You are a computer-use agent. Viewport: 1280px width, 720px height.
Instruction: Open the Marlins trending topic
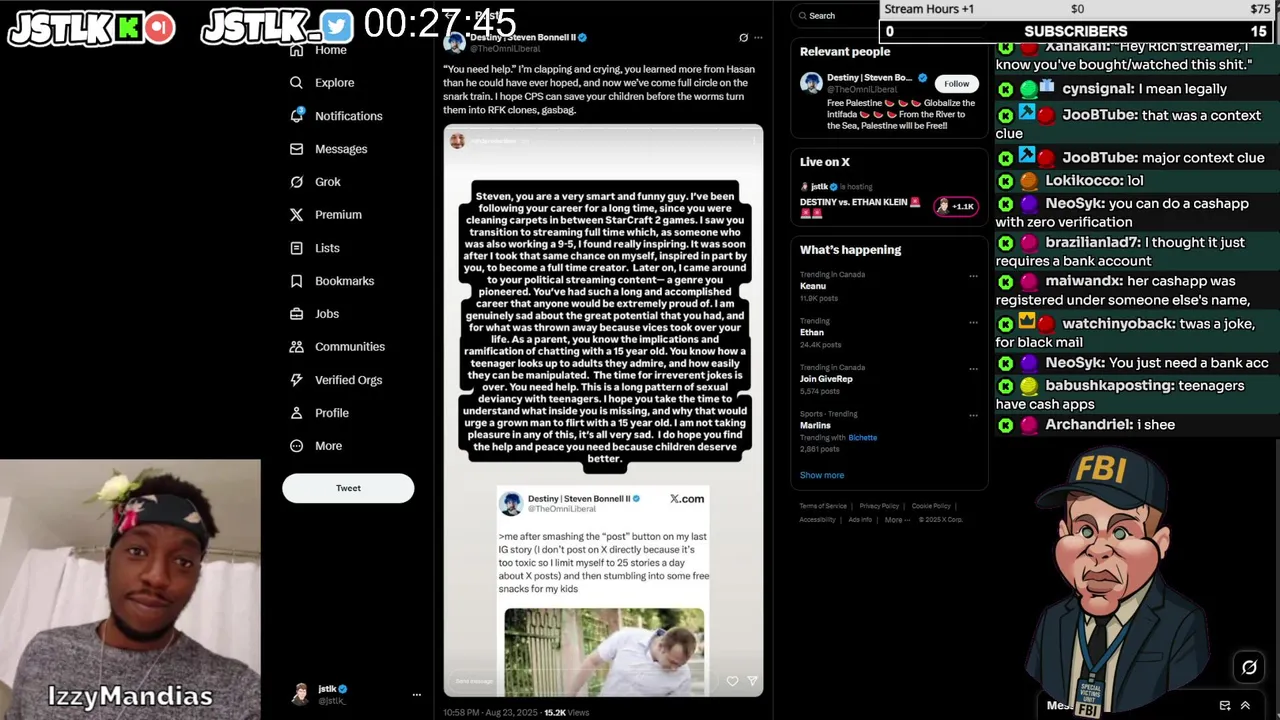815,426
